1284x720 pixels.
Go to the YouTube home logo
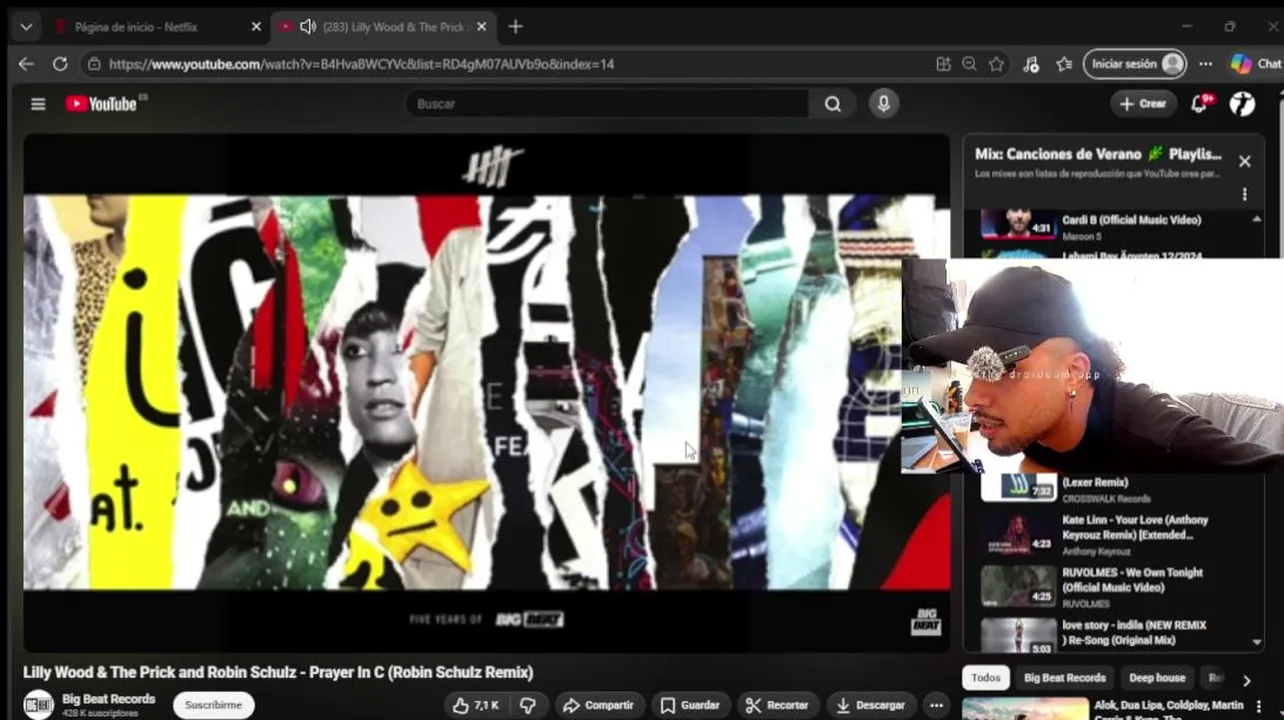pos(101,104)
